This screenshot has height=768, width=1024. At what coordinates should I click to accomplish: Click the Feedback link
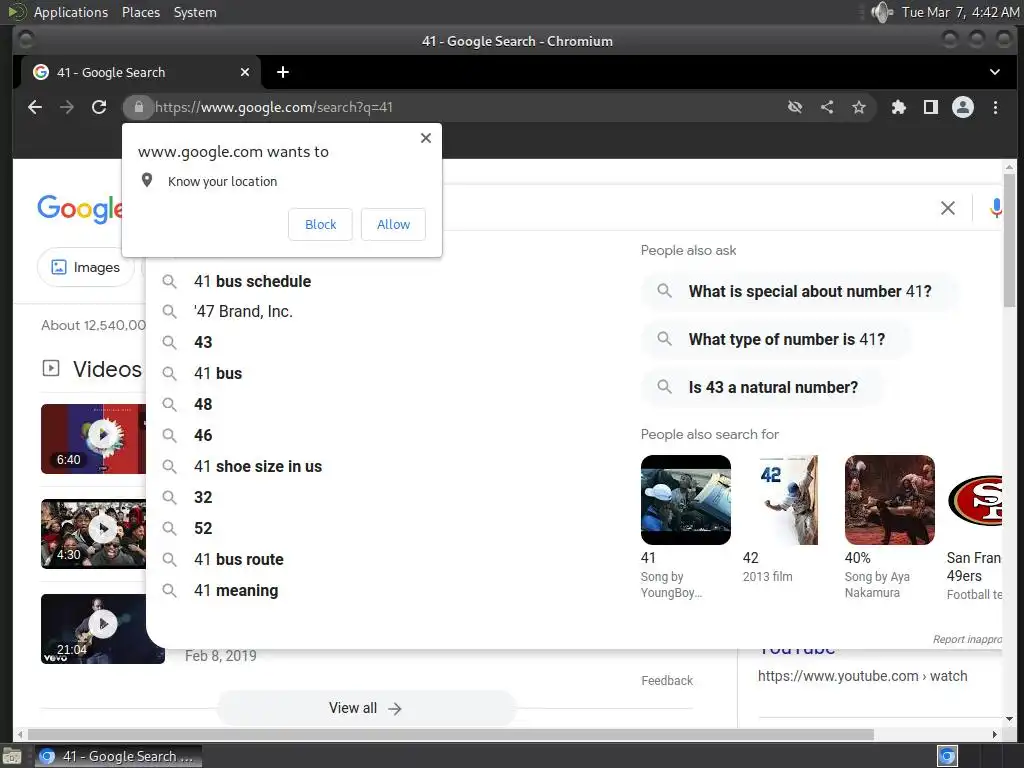tap(667, 680)
